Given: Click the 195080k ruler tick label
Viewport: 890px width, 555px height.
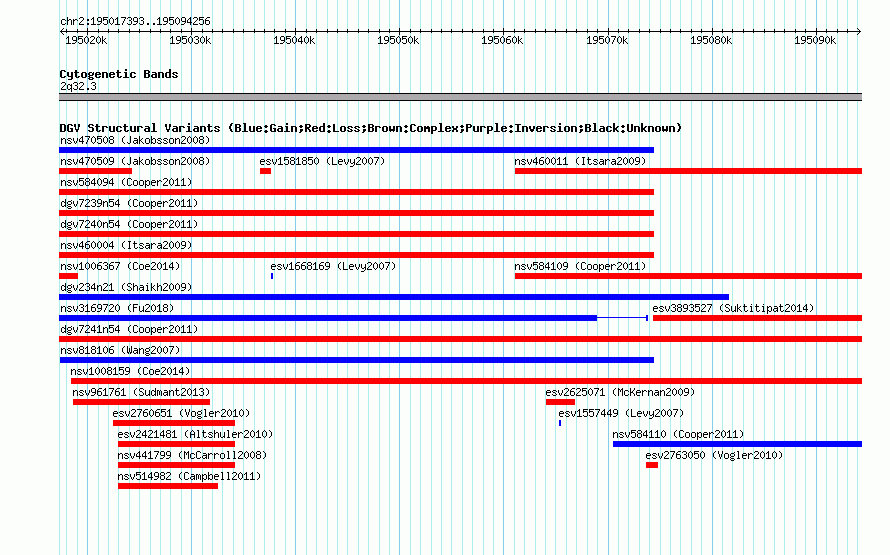Looking at the screenshot, I should pos(711,40).
